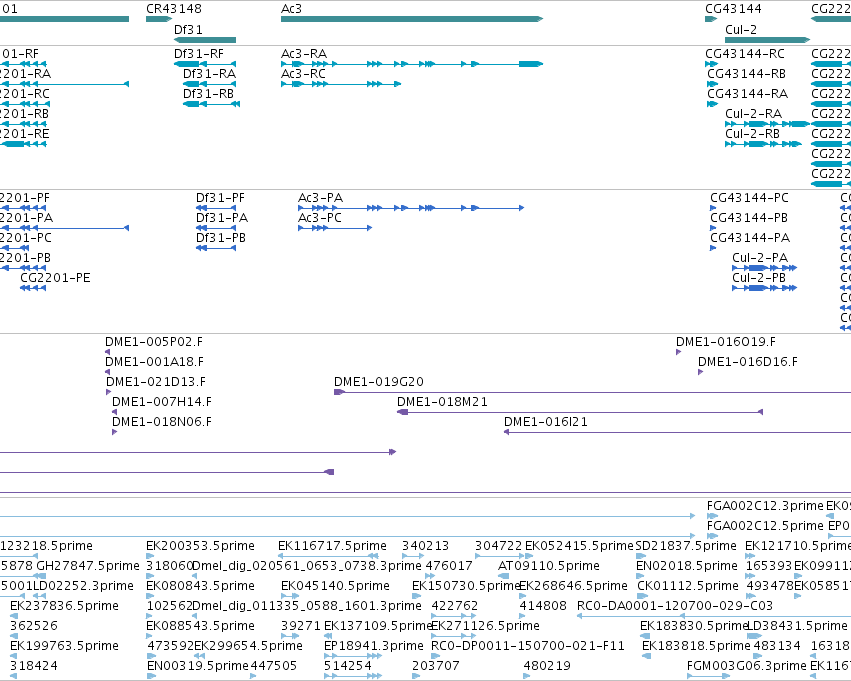Click transcript Df31-RF

pyautogui.click(x=205, y=64)
